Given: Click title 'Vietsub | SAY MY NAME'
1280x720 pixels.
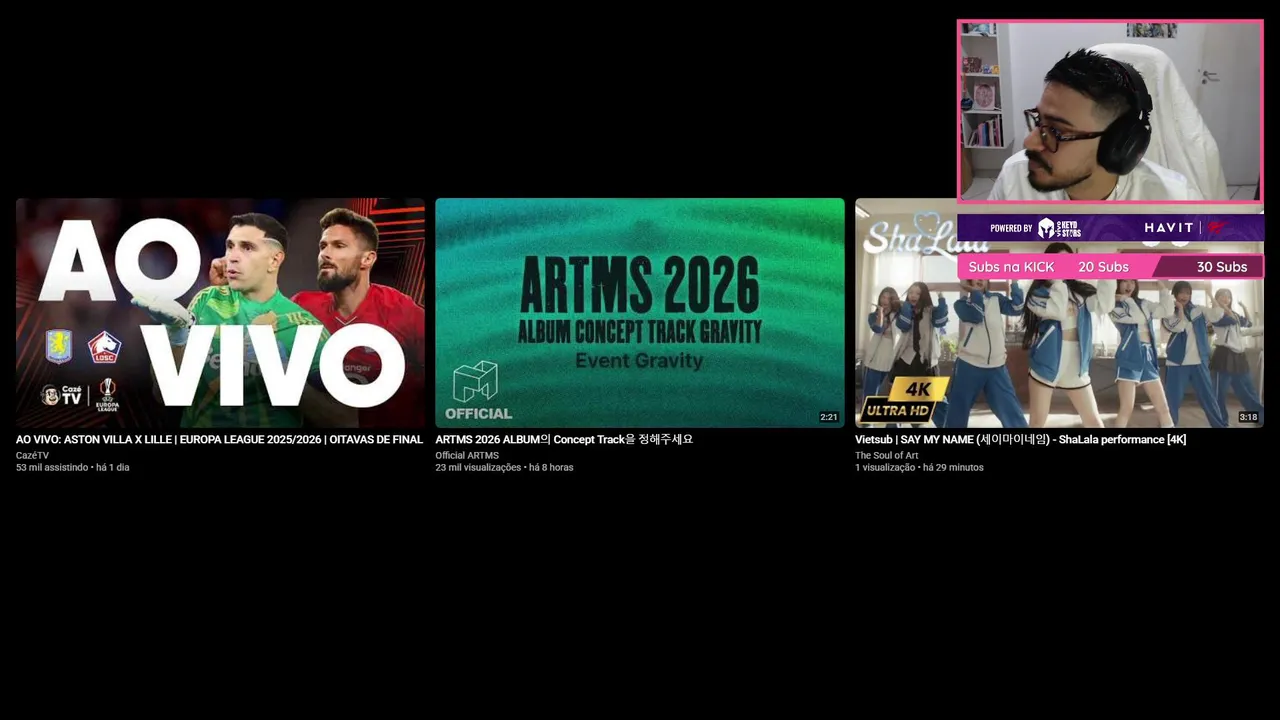Looking at the screenshot, I should (1020, 439).
